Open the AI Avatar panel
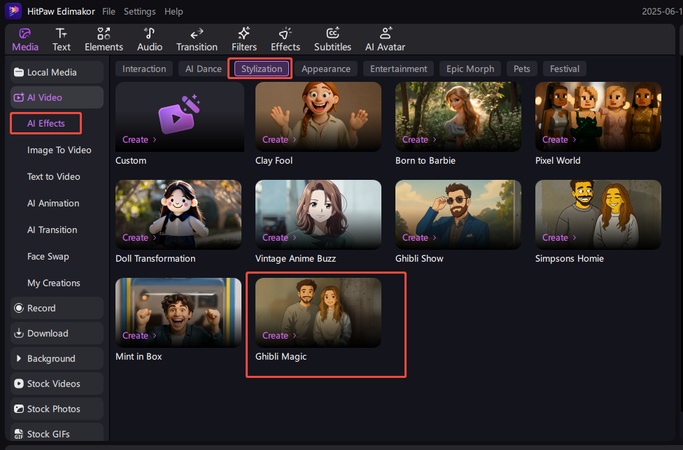The width and height of the screenshot is (683, 450). [x=385, y=39]
